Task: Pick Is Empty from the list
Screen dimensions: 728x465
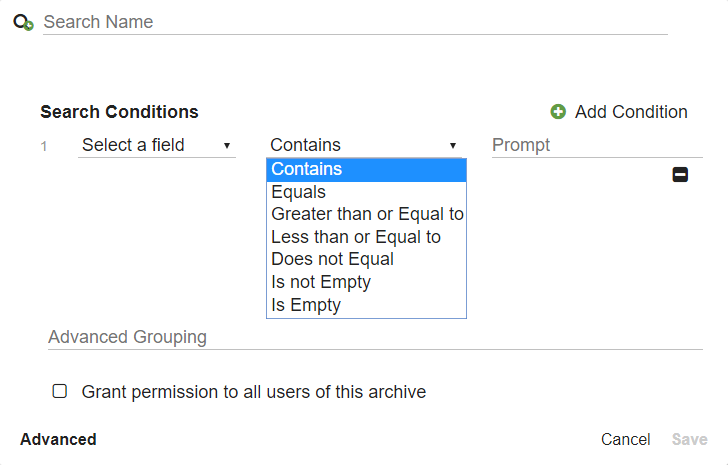Action: click(366, 305)
